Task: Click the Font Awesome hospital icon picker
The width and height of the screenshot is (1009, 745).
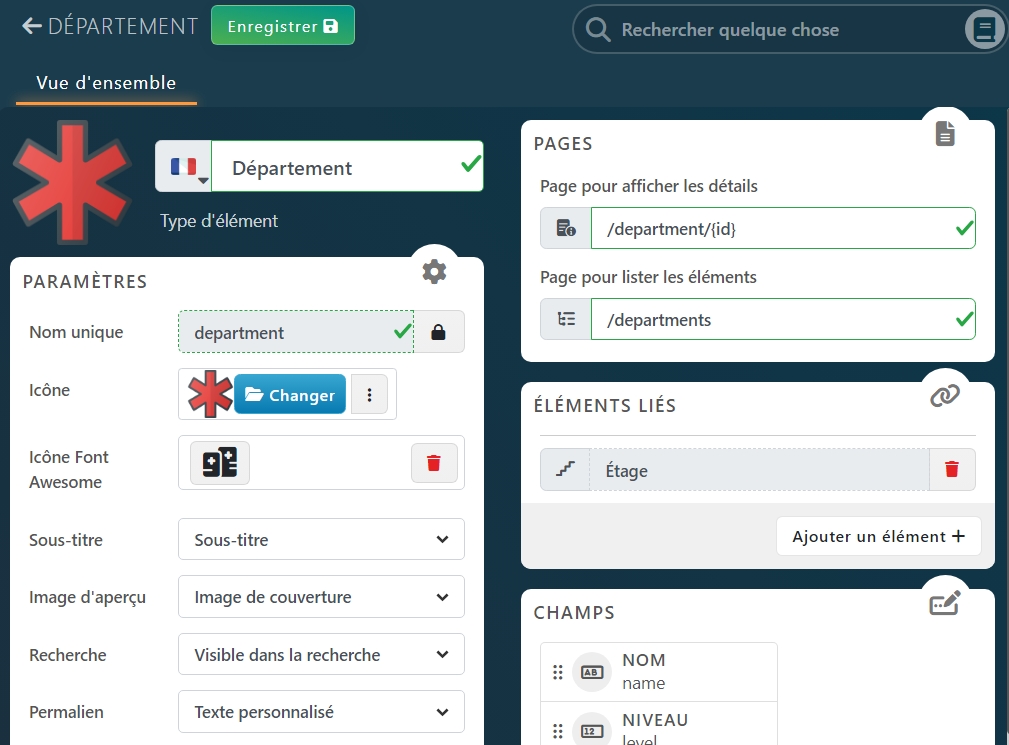Action: tap(220, 463)
